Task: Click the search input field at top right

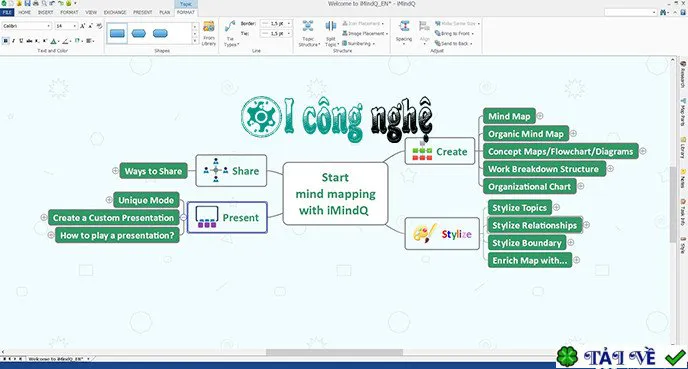Action: tap(630, 13)
